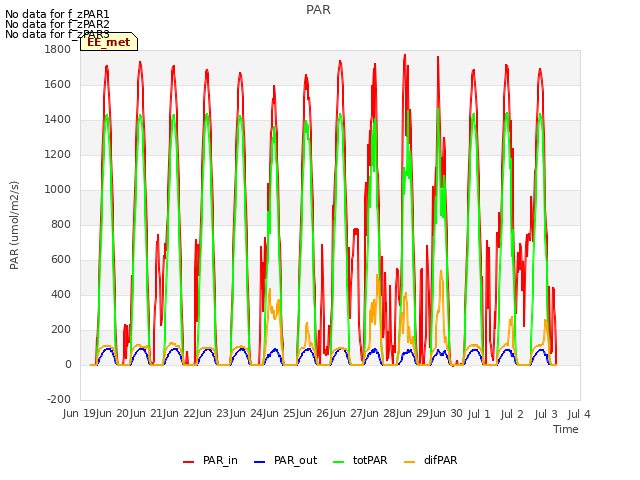Click the 1000 y-axis tick label
This screenshot has width=640, height=480.
[58, 189]
